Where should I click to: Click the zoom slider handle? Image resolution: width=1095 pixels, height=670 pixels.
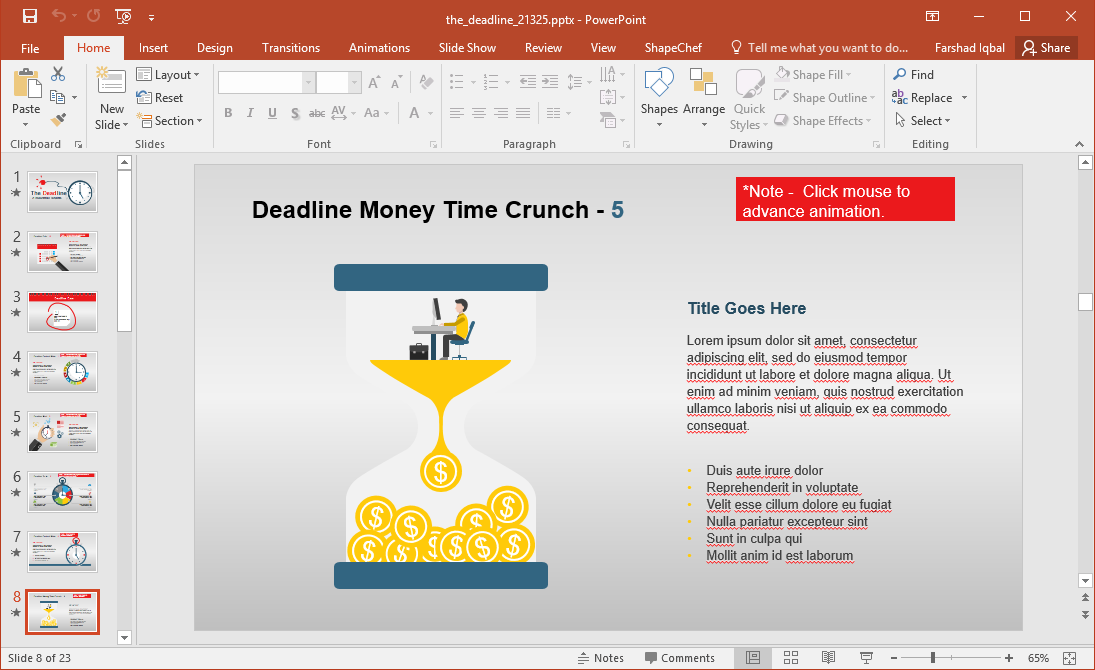pyautogui.click(x=933, y=658)
